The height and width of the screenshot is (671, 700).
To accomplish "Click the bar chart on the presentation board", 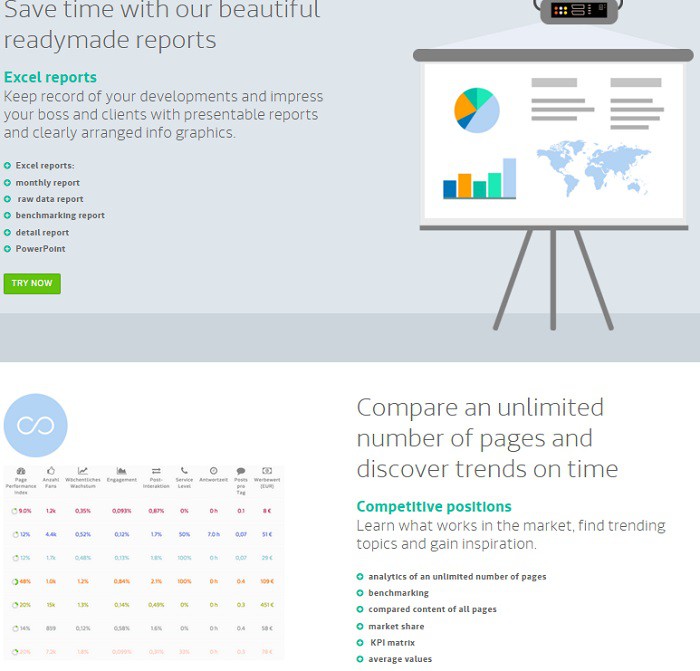I will click(479, 180).
